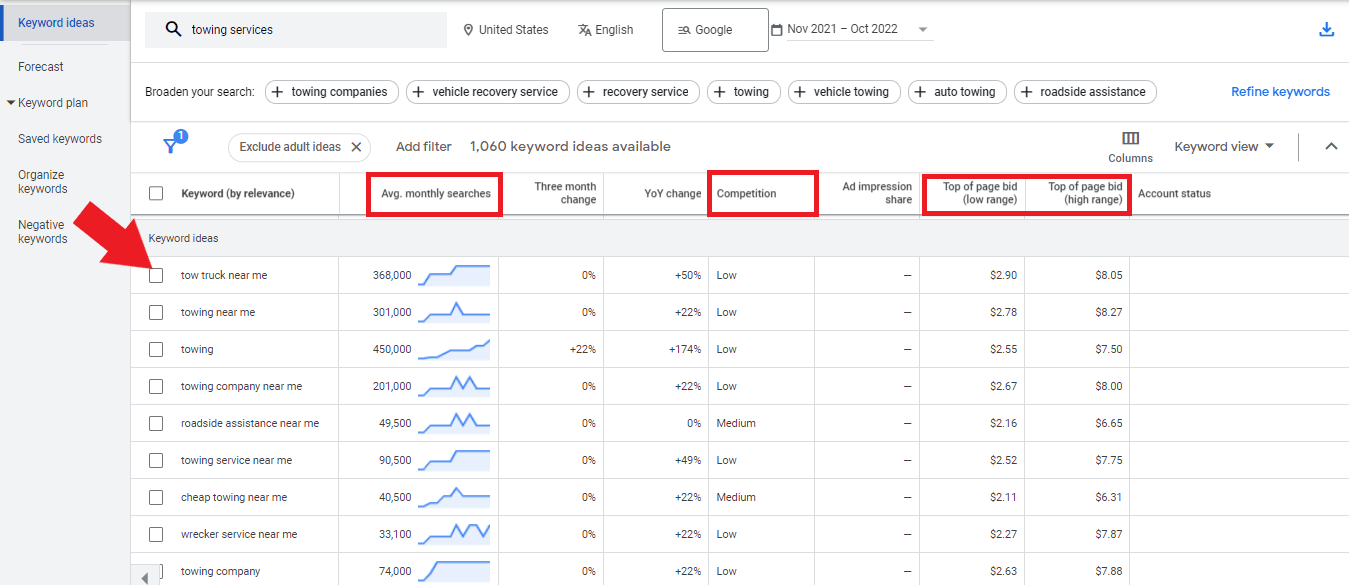Switch to the Forecast section
This screenshot has width=1349, height=585.
tap(41, 66)
